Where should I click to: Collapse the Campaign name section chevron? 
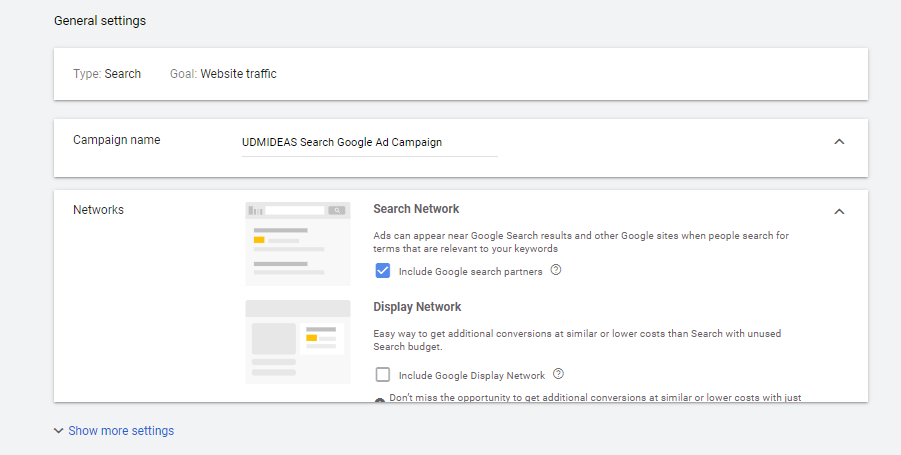tap(839, 142)
